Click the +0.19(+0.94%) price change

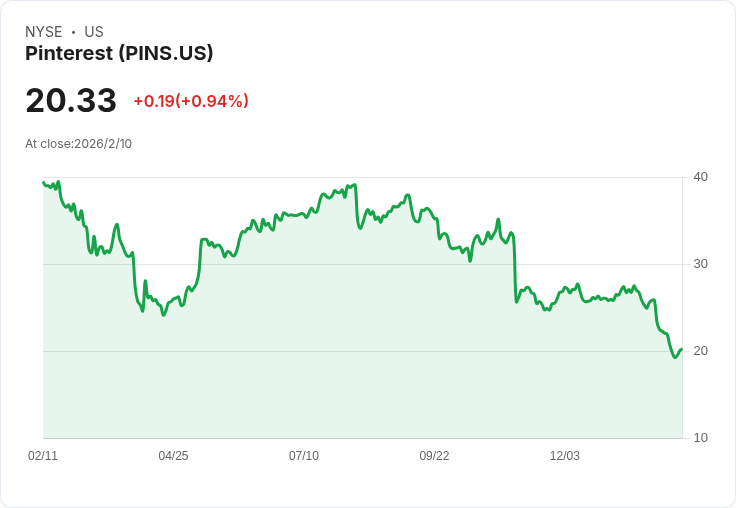(x=191, y=101)
